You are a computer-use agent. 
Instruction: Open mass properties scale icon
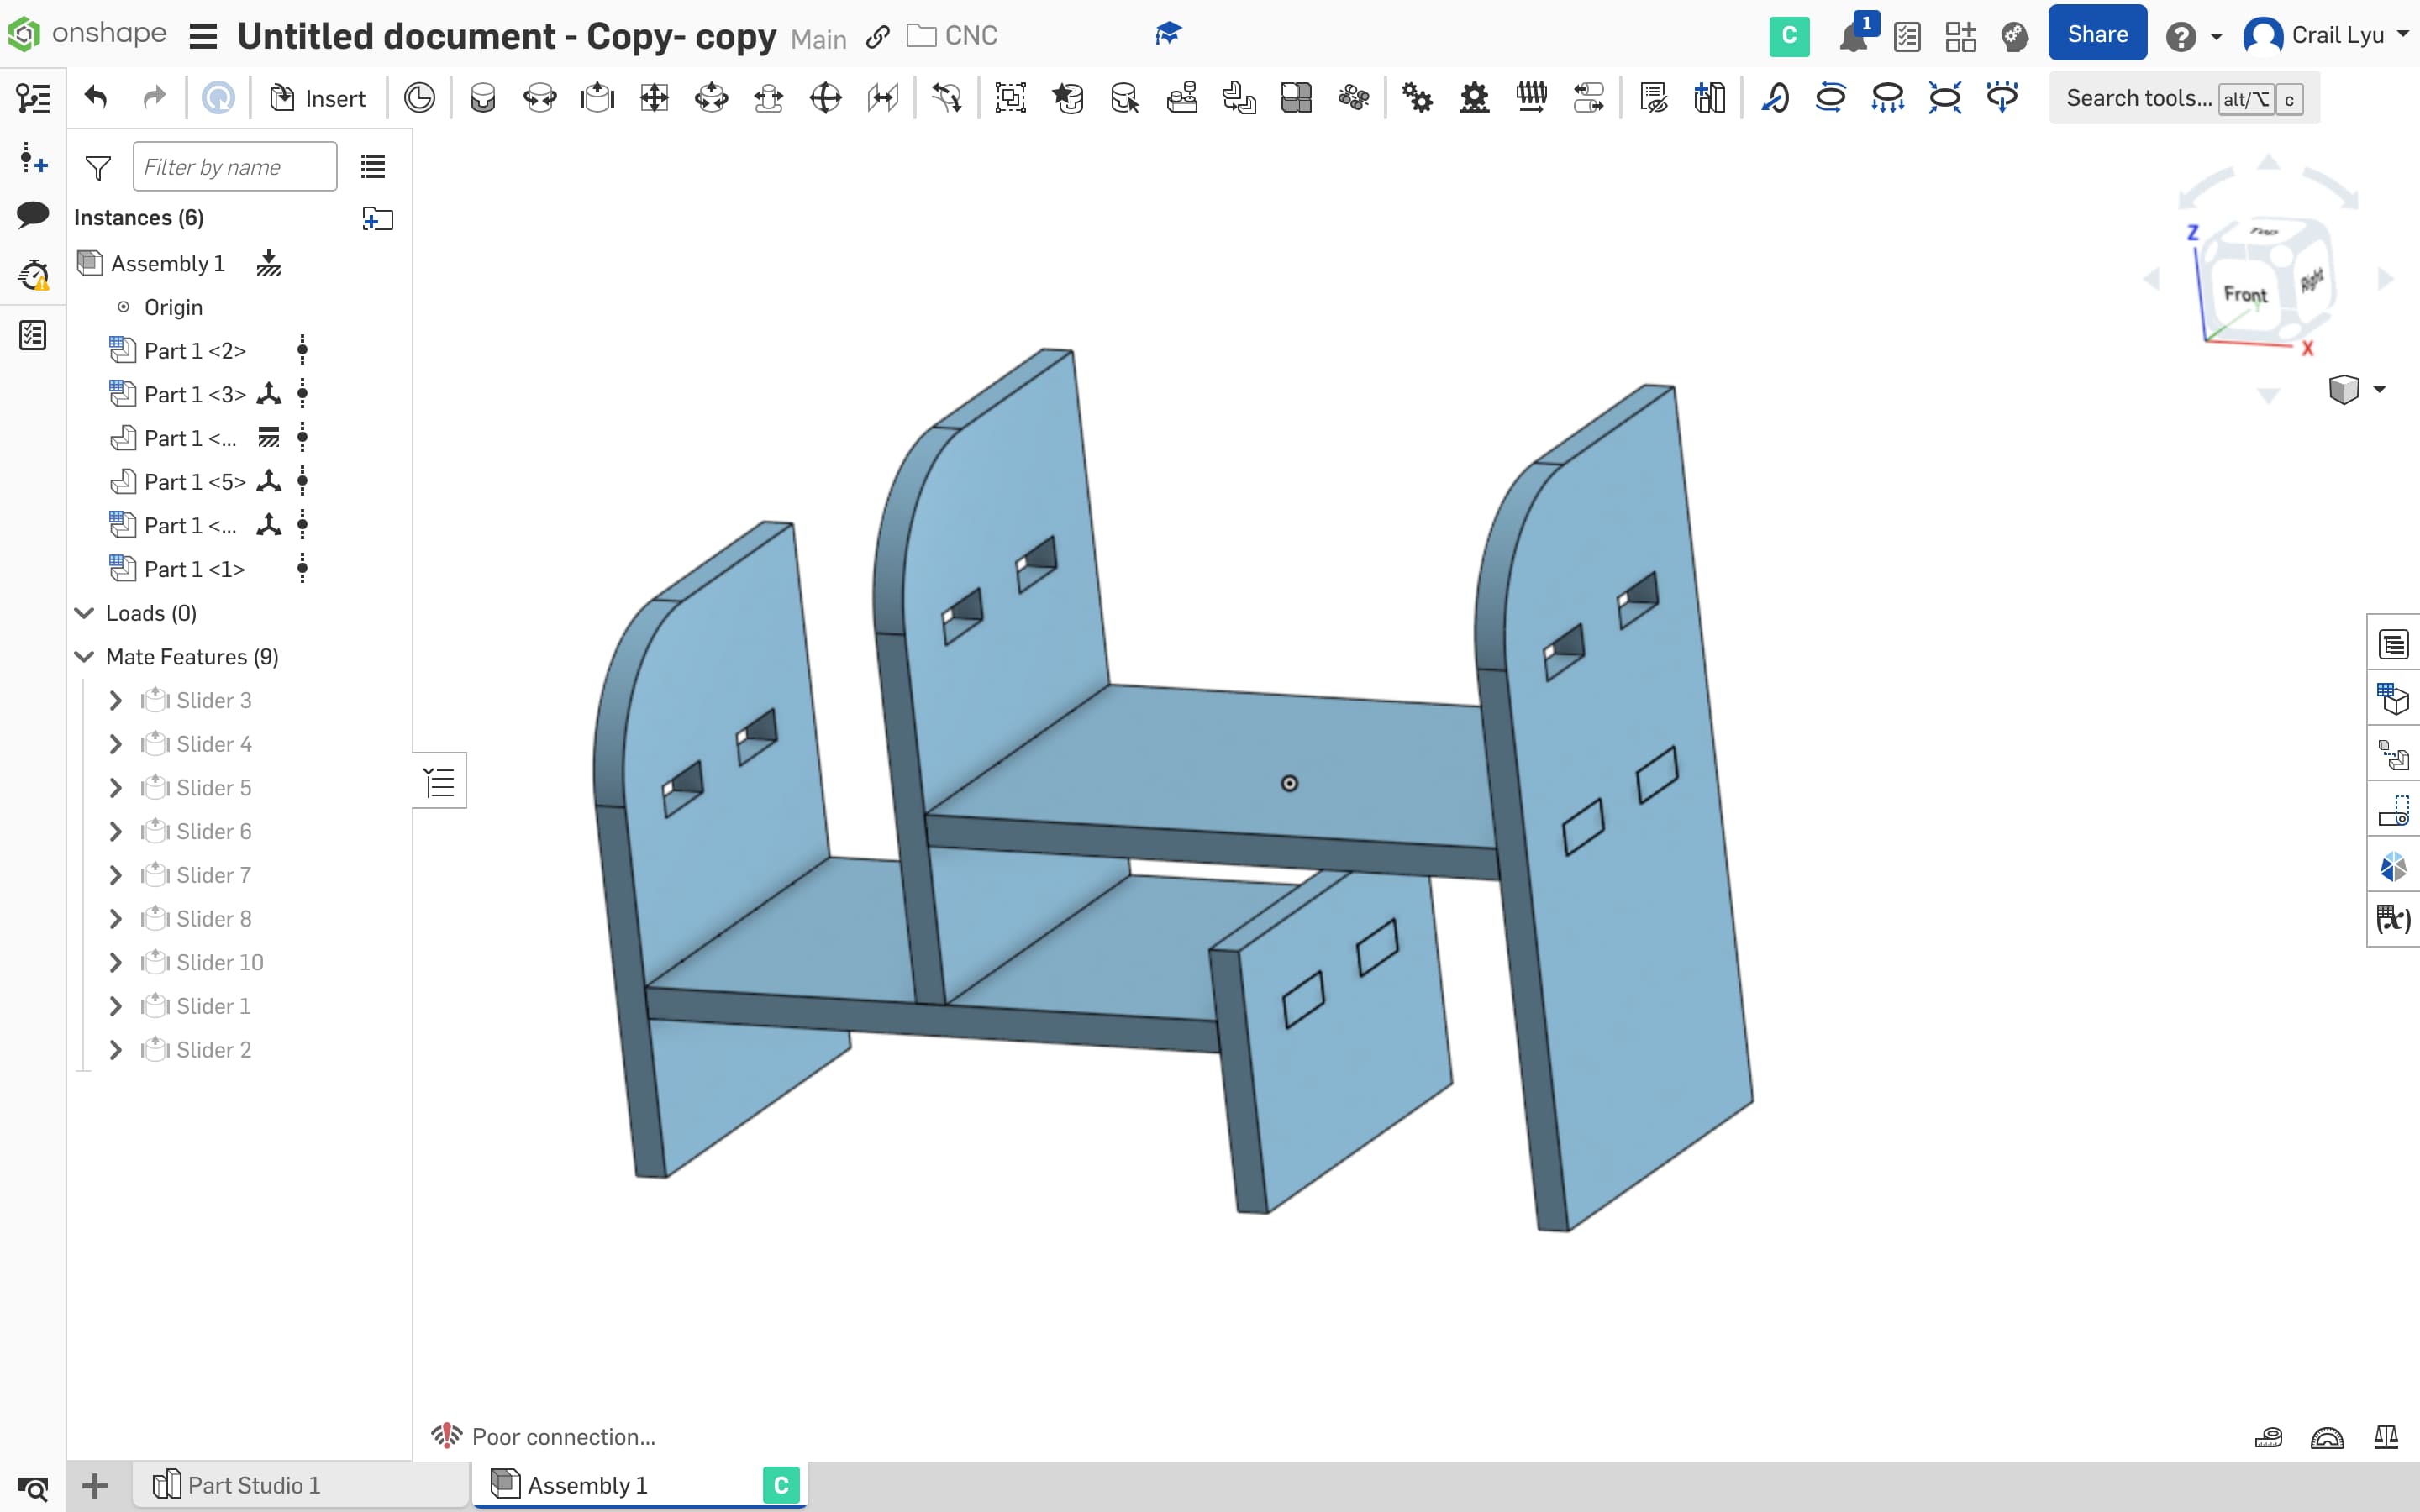[x=2386, y=1437]
